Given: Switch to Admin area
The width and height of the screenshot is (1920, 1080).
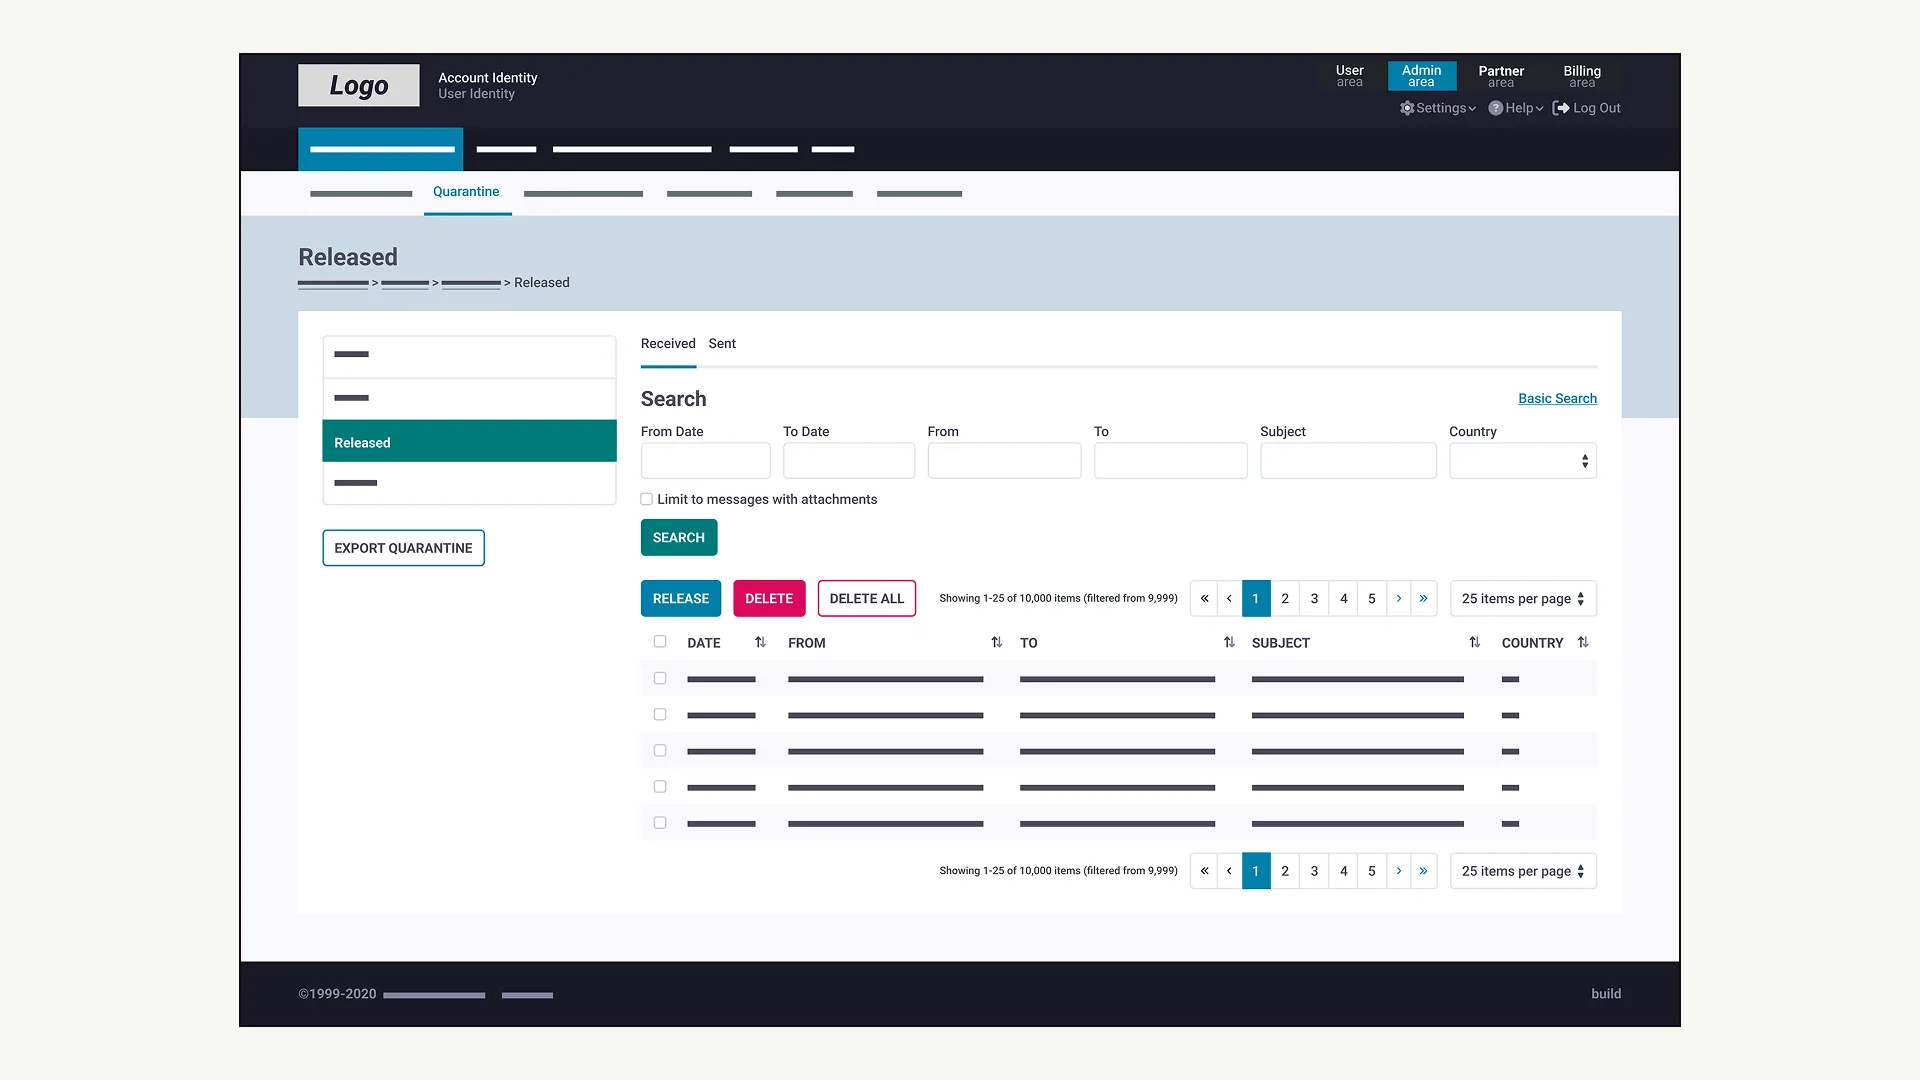Looking at the screenshot, I should tap(1421, 76).
